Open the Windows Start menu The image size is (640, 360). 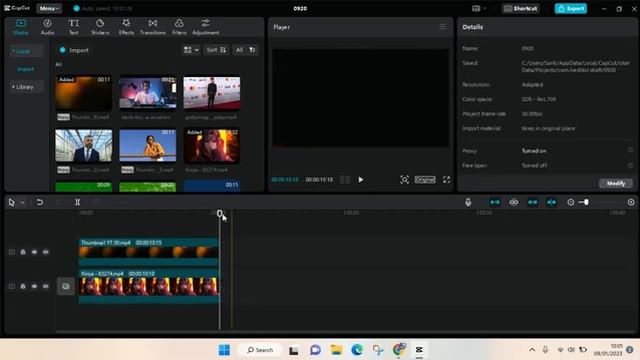tap(224, 350)
